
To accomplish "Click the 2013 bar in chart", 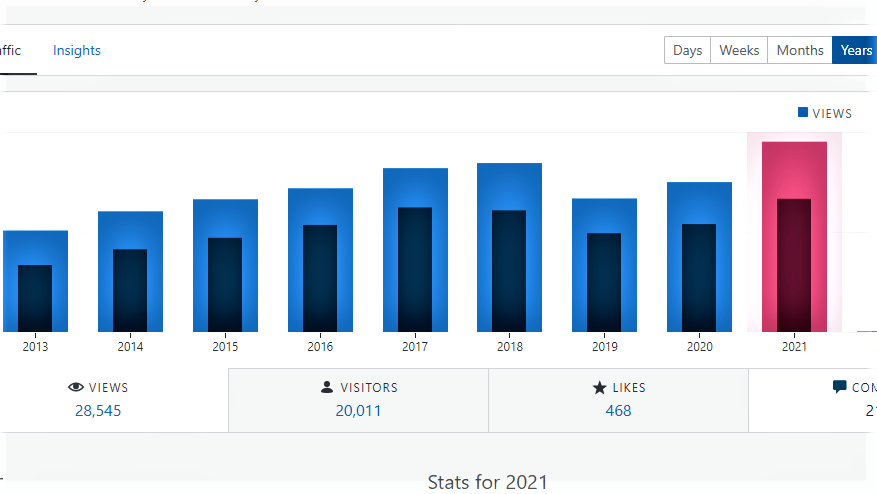I will click(35, 281).
